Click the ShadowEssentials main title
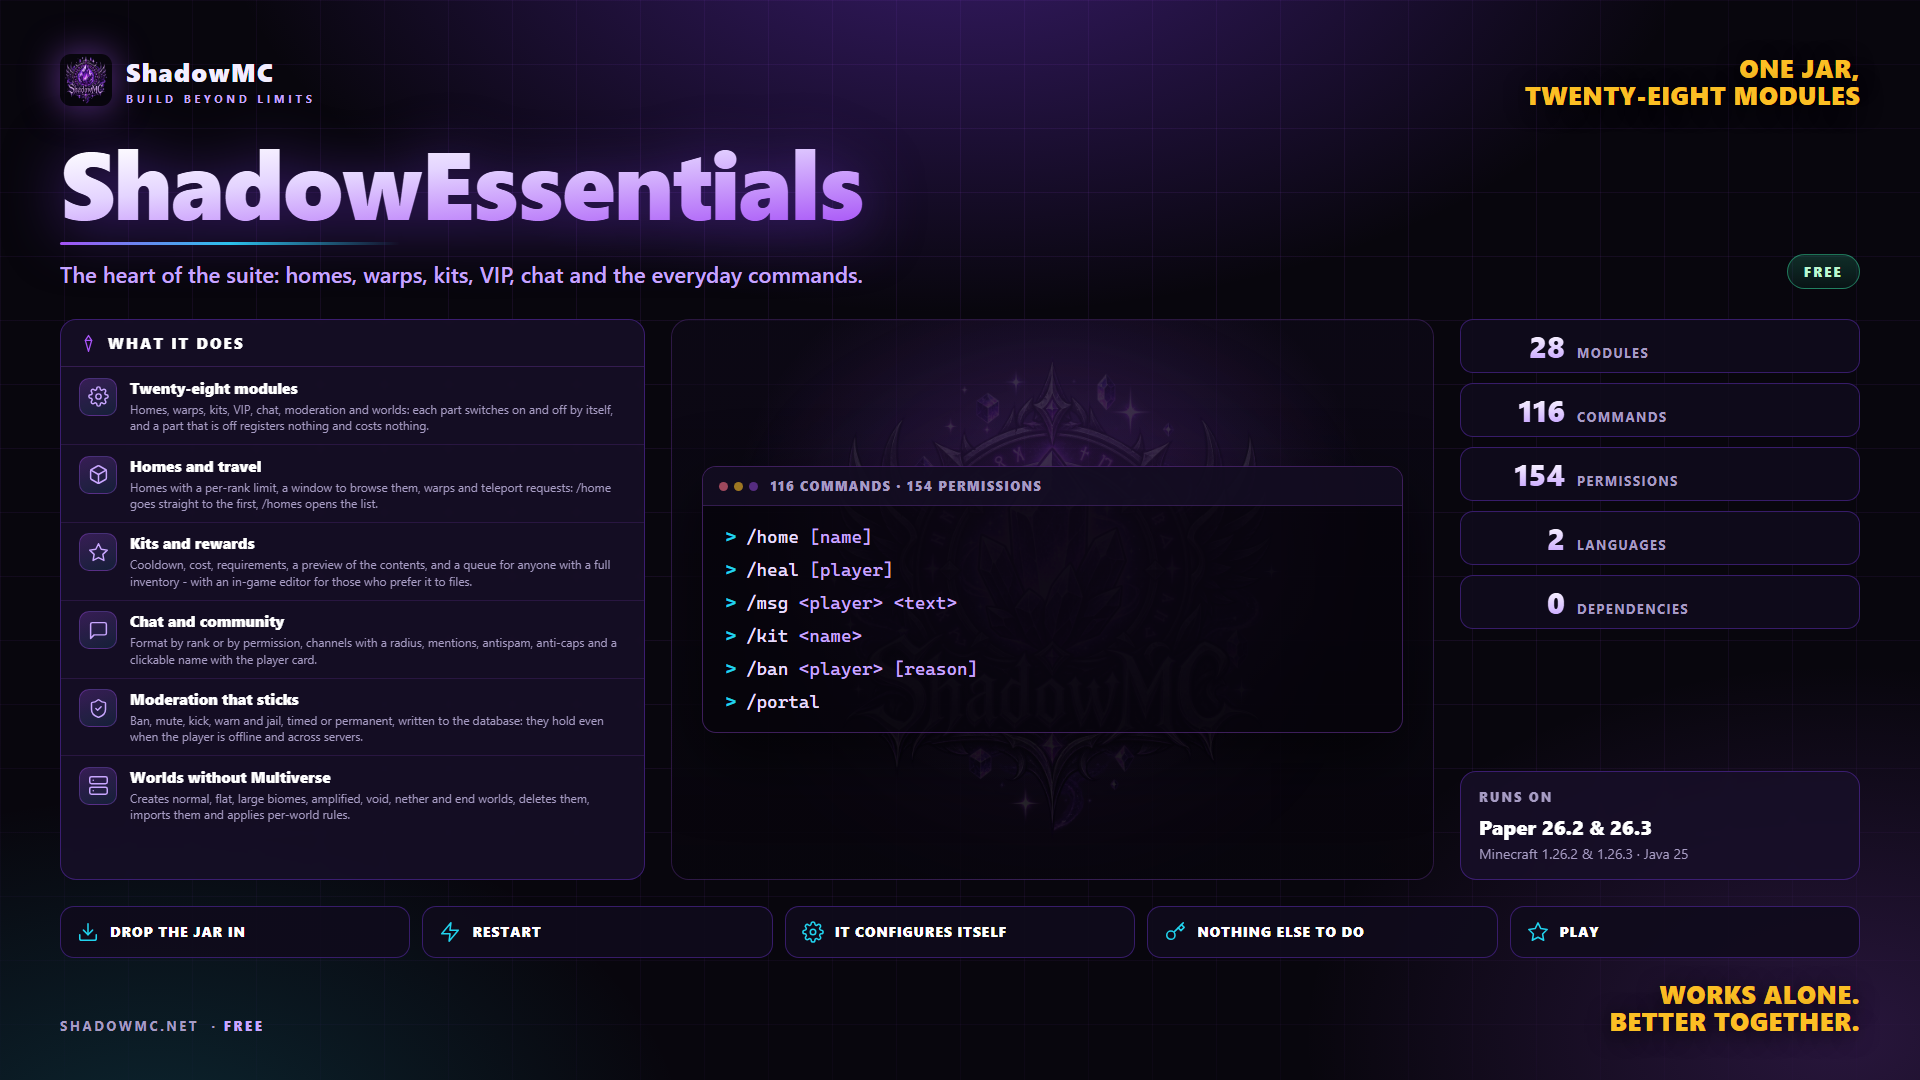 click(462, 187)
